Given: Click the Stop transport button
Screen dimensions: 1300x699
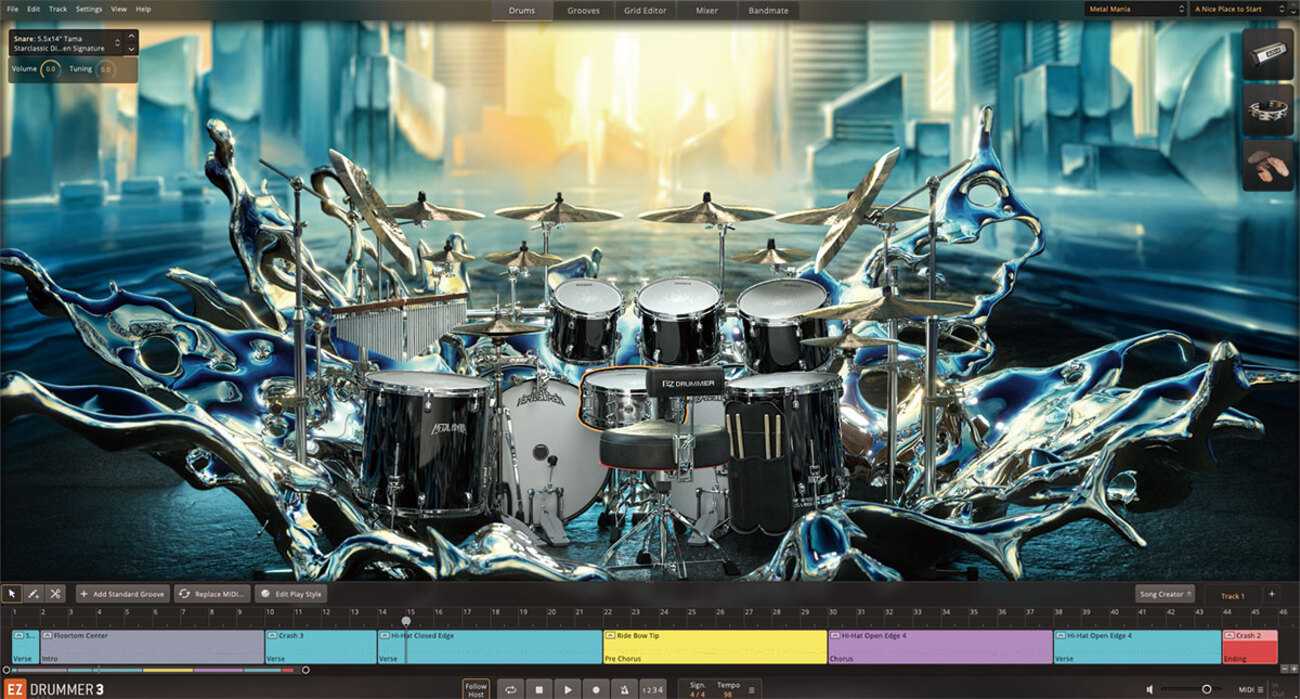Looking at the screenshot, I should 539,689.
